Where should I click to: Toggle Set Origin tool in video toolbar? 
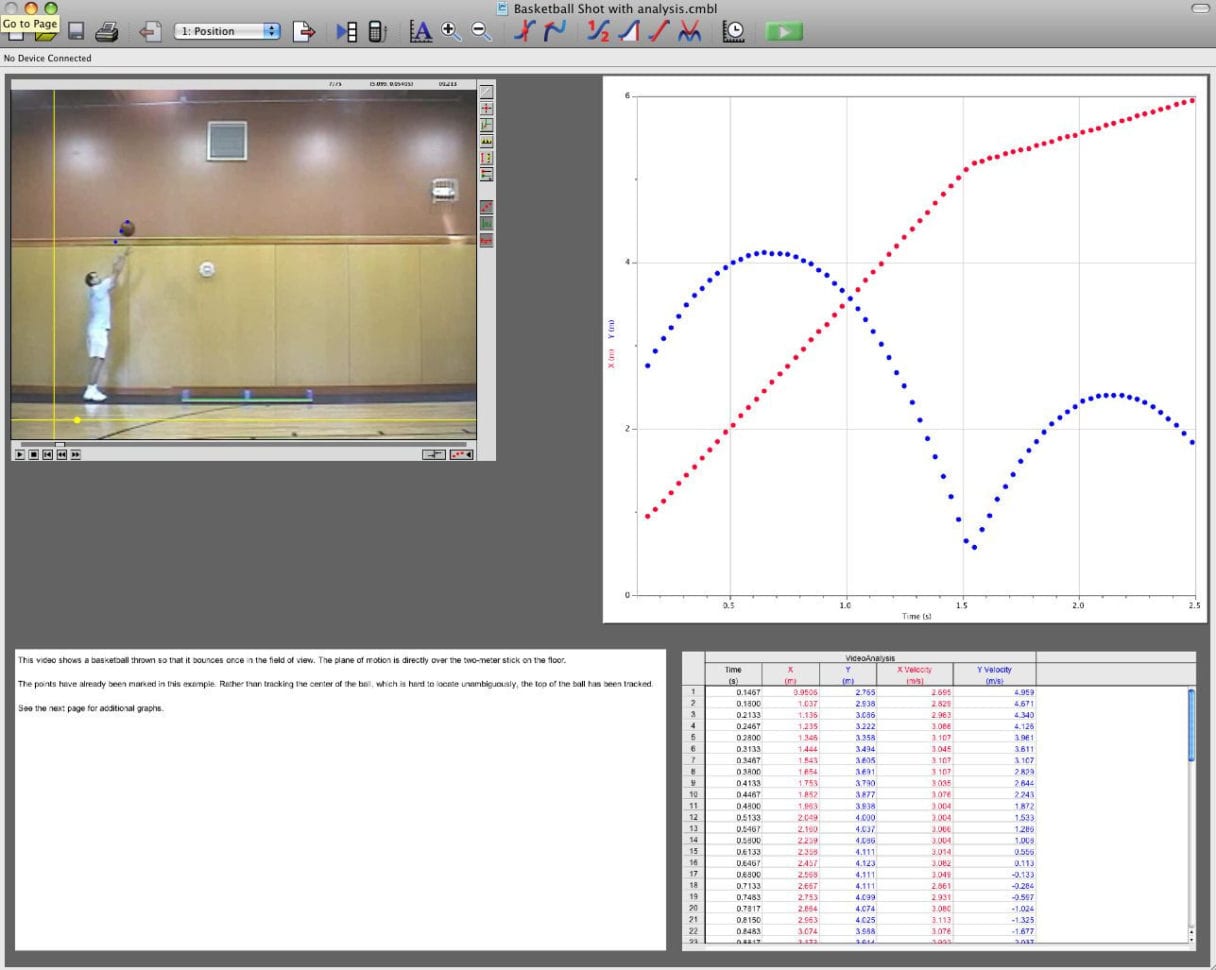tap(487, 125)
